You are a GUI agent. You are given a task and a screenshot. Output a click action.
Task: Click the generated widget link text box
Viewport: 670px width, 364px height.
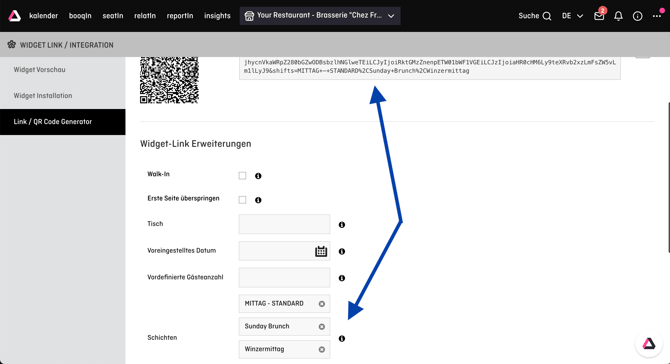point(430,68)
